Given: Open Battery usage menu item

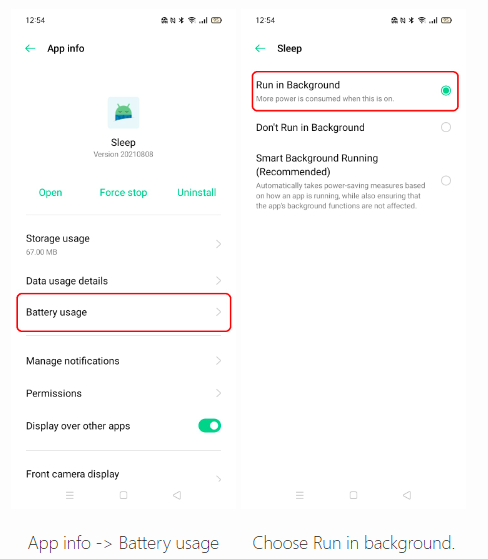Looking at the screenshot, I should (124, 312).
